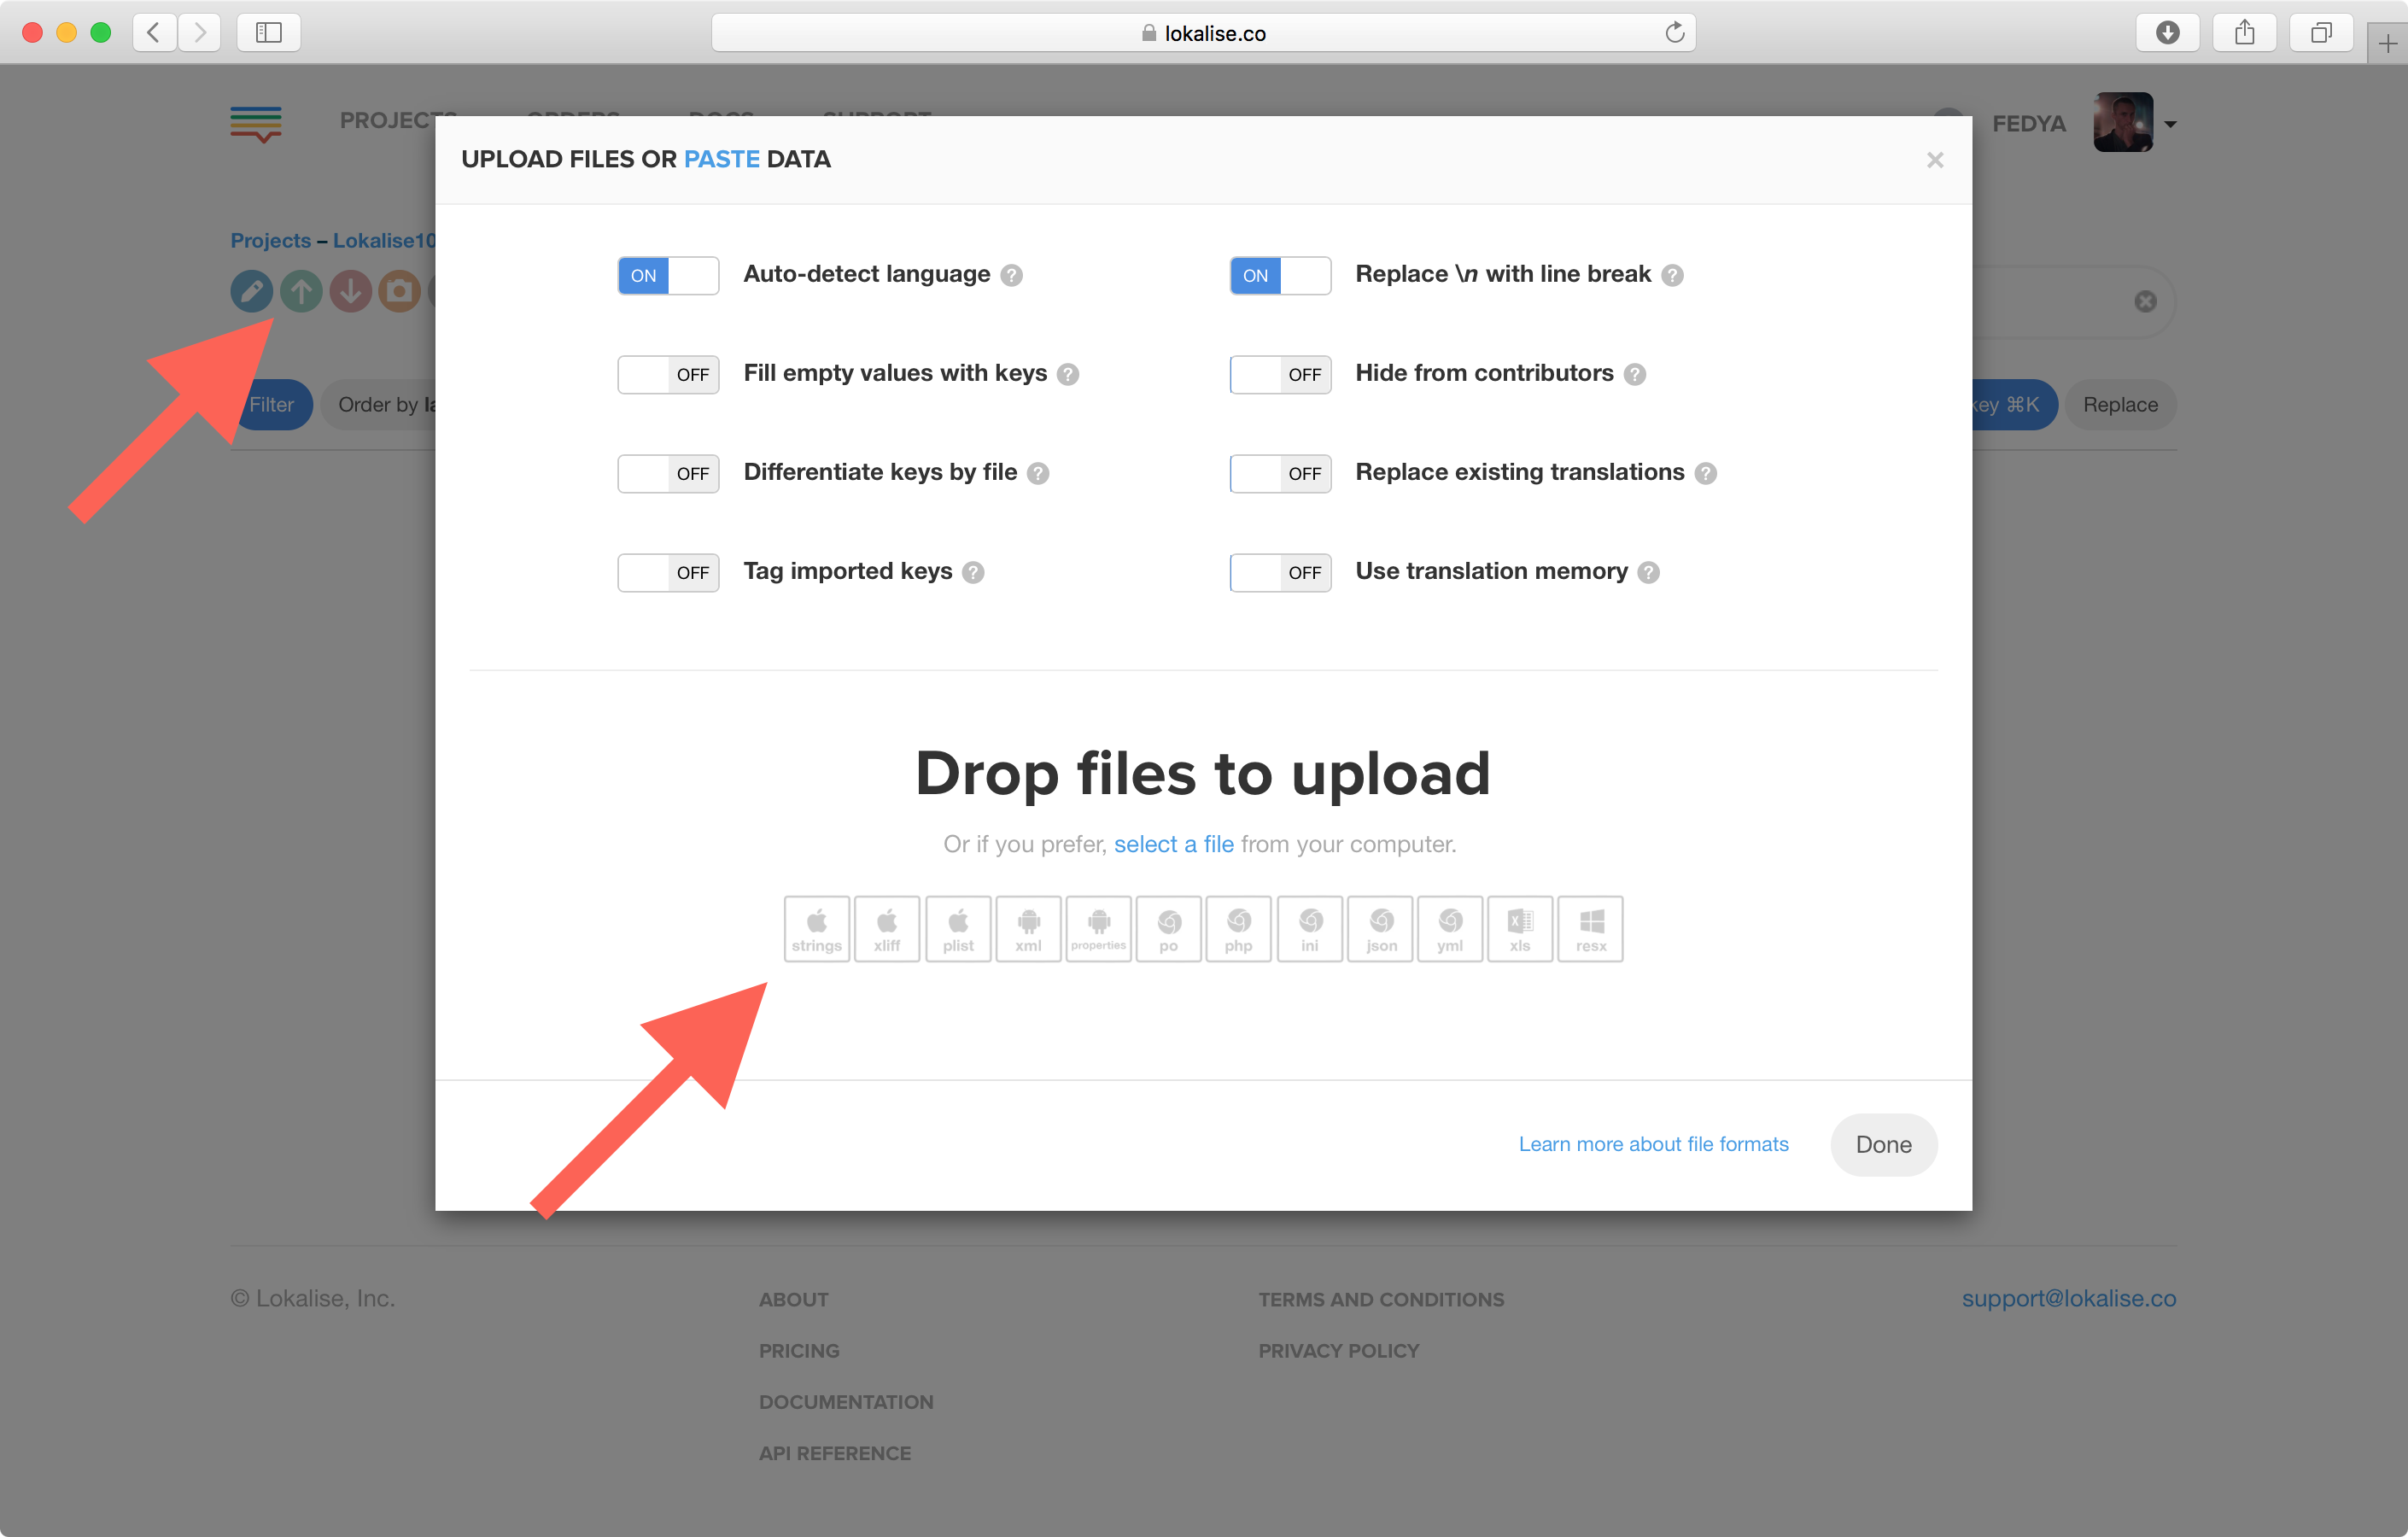The height and width of the screenshot is (1537, 2408).
Task: Select the yml file format icon
Action: pyautogui.click(x=1450, y=929)
